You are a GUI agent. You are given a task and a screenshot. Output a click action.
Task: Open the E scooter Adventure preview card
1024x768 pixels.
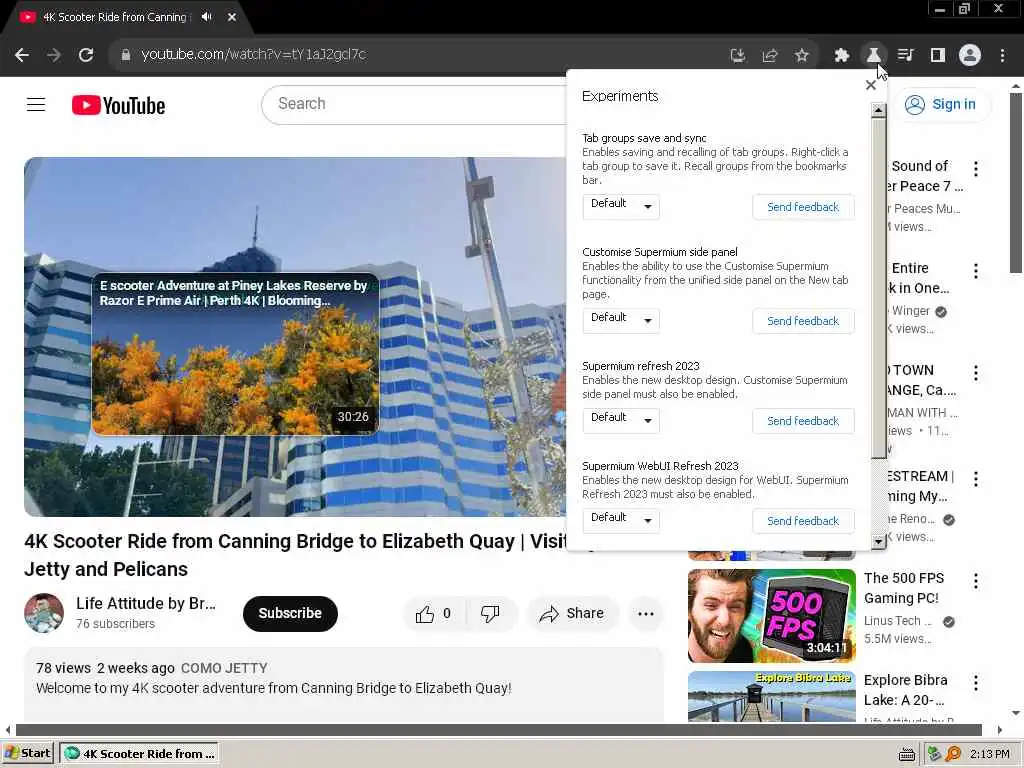click(235, 353)
